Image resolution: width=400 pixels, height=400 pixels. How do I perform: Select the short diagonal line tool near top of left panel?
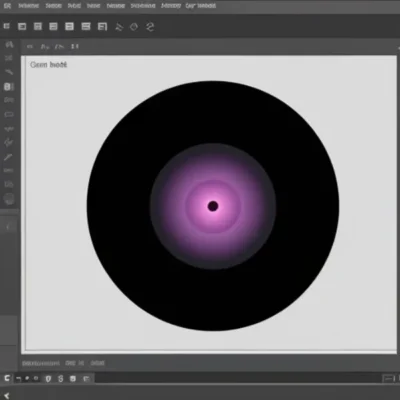9,72
